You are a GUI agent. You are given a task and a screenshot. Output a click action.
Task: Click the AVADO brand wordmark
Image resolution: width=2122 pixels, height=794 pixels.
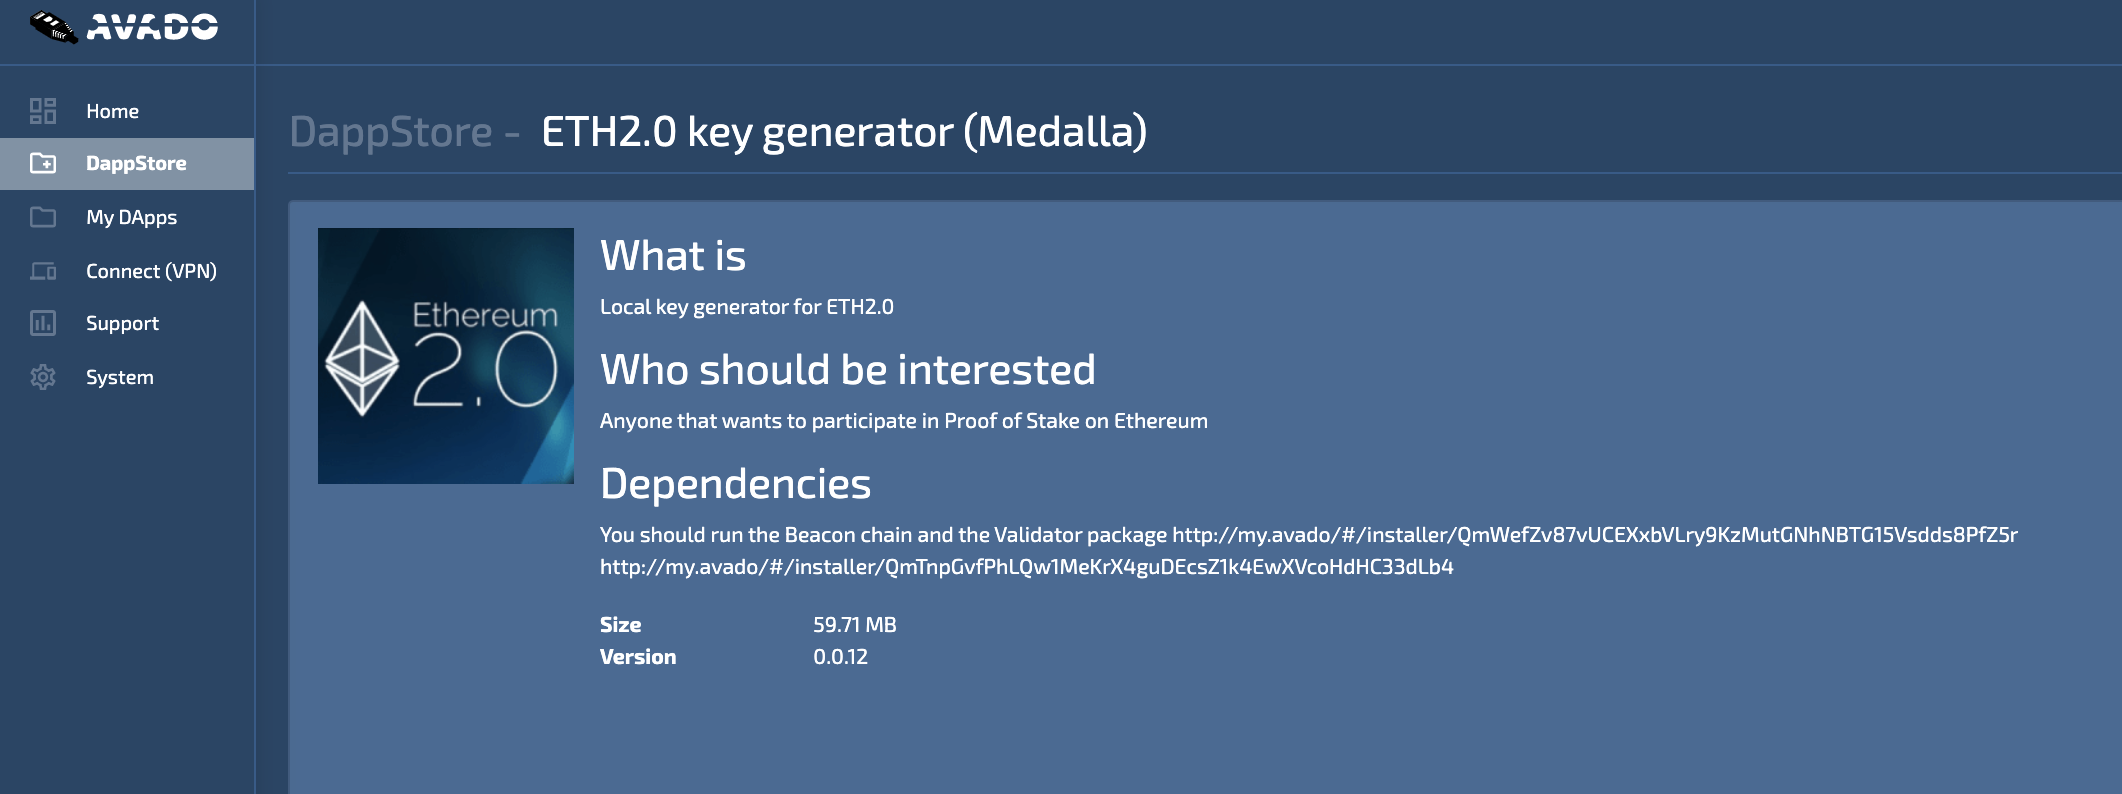152,27
